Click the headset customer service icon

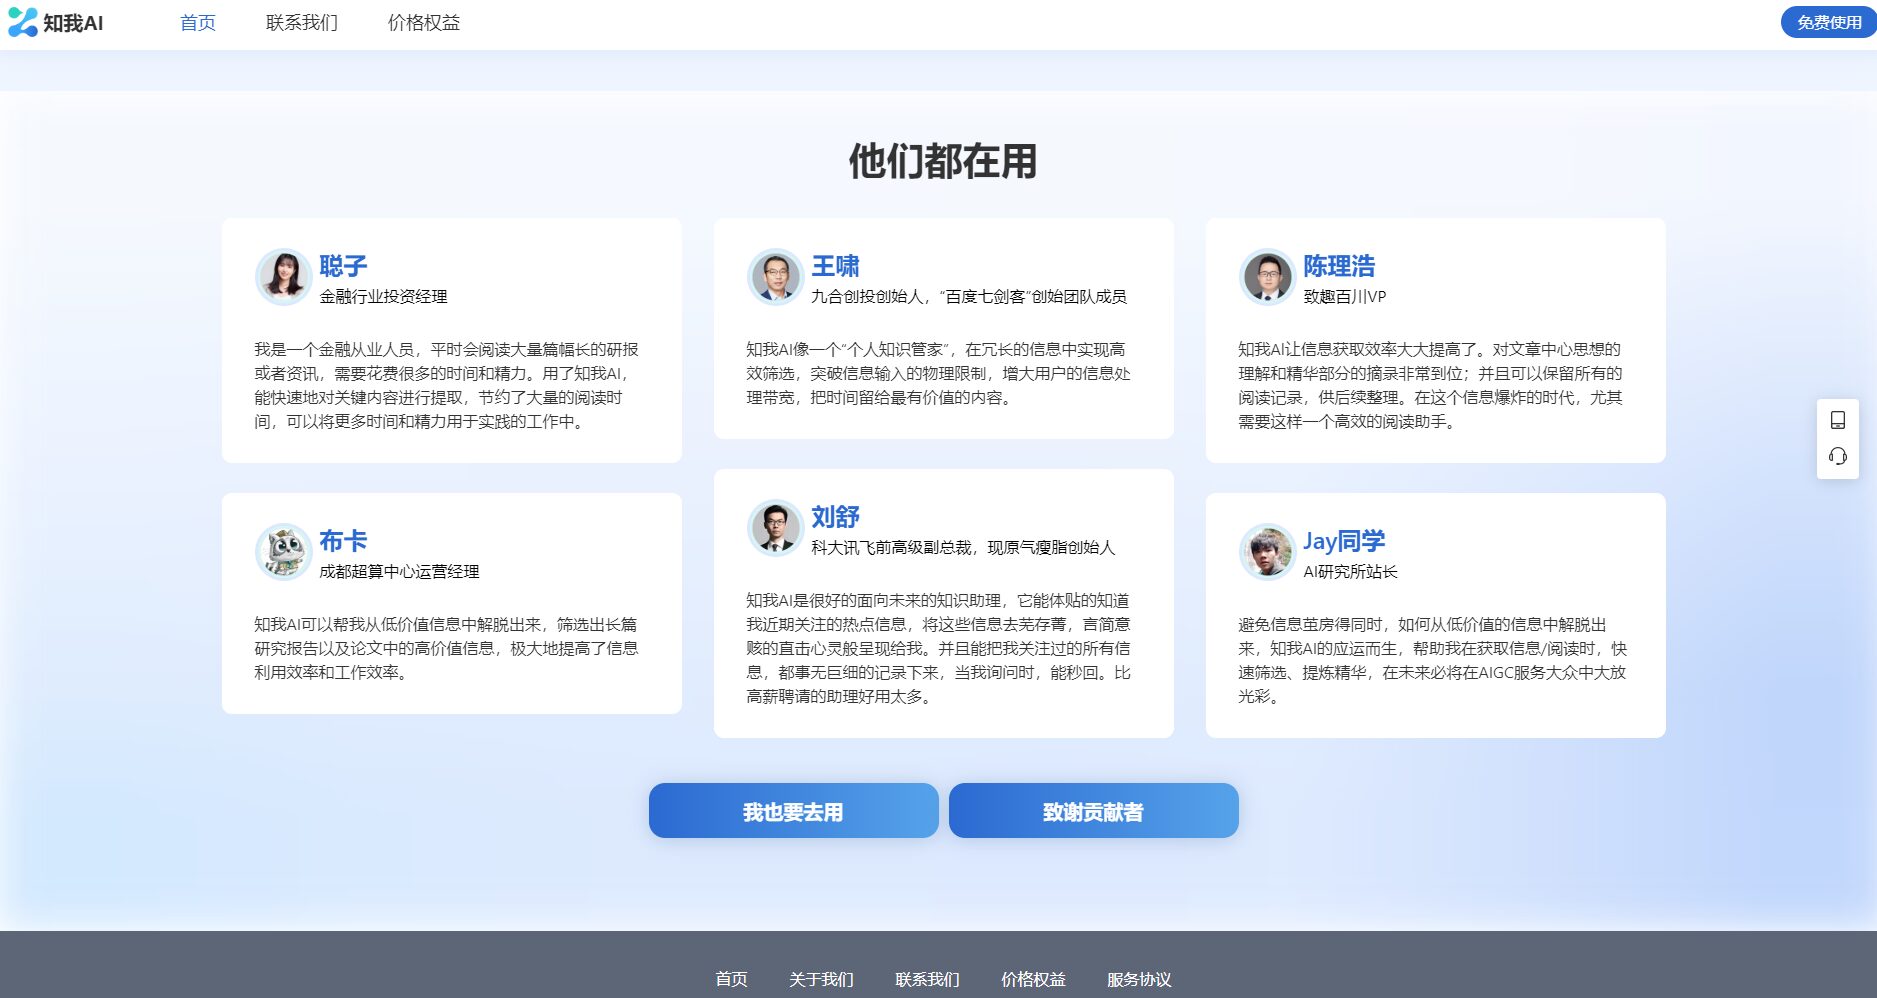(x=1837, y=457)
